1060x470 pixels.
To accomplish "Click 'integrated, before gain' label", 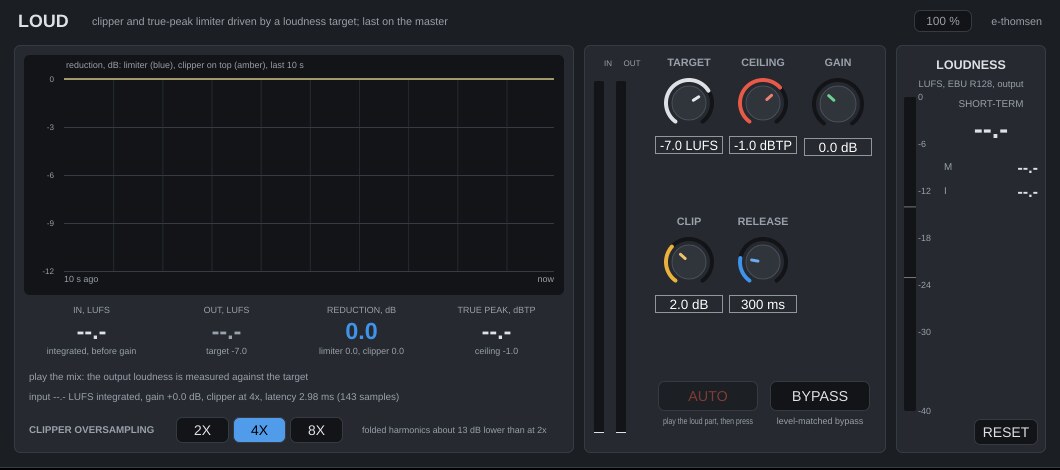I will coord(91,351).
